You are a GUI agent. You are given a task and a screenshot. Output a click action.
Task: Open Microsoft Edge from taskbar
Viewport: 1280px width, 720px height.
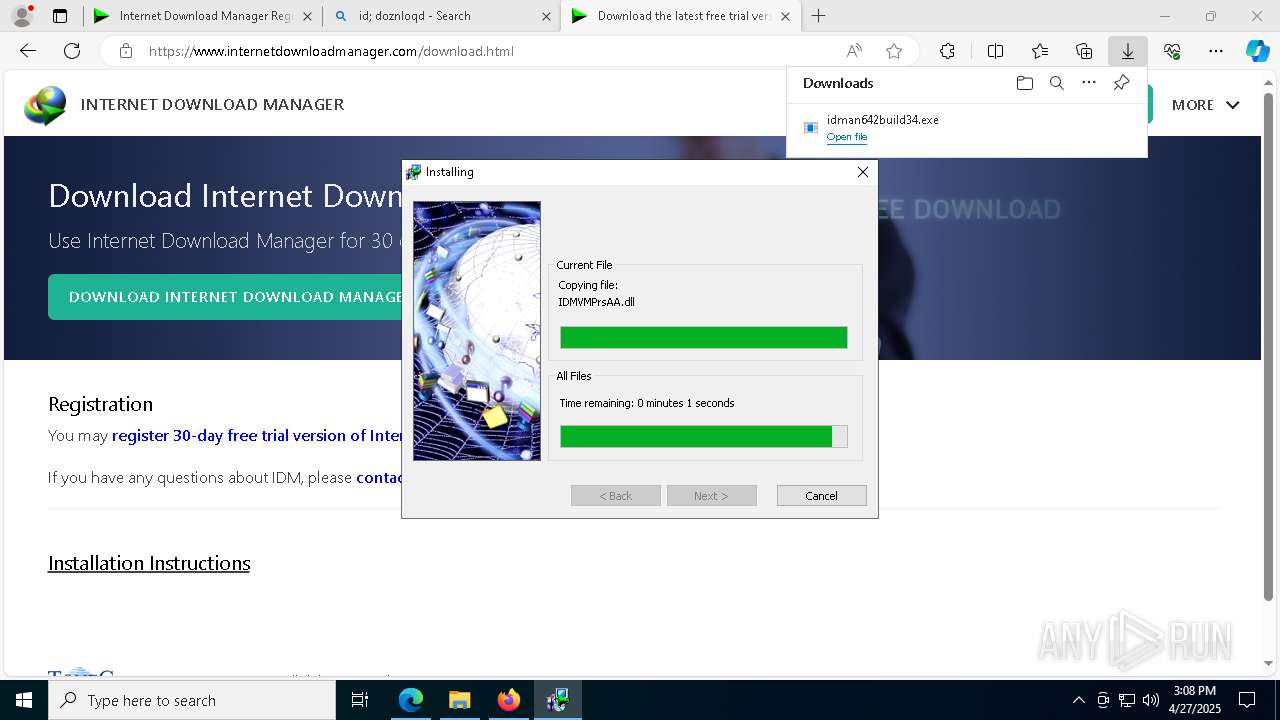point(411,700)
